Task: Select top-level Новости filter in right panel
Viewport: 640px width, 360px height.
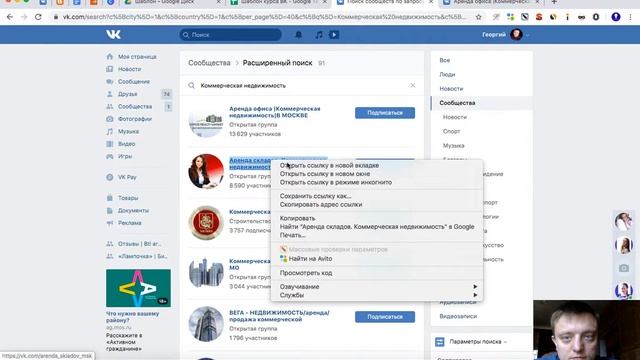Action: pos(451,89)
